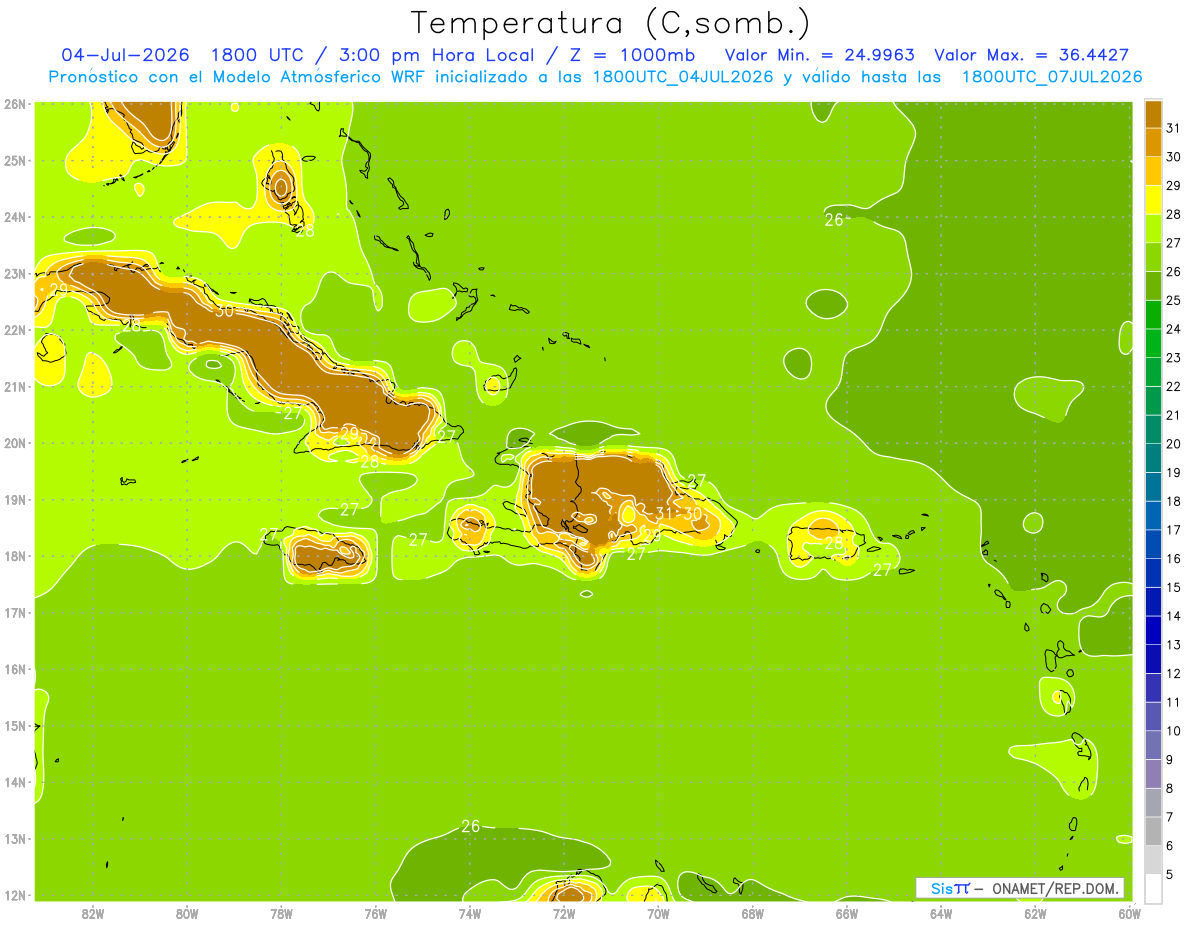Click the 24N latitude axis label
The height and width of the screenshot is (927, 1200).
[15, 217]
